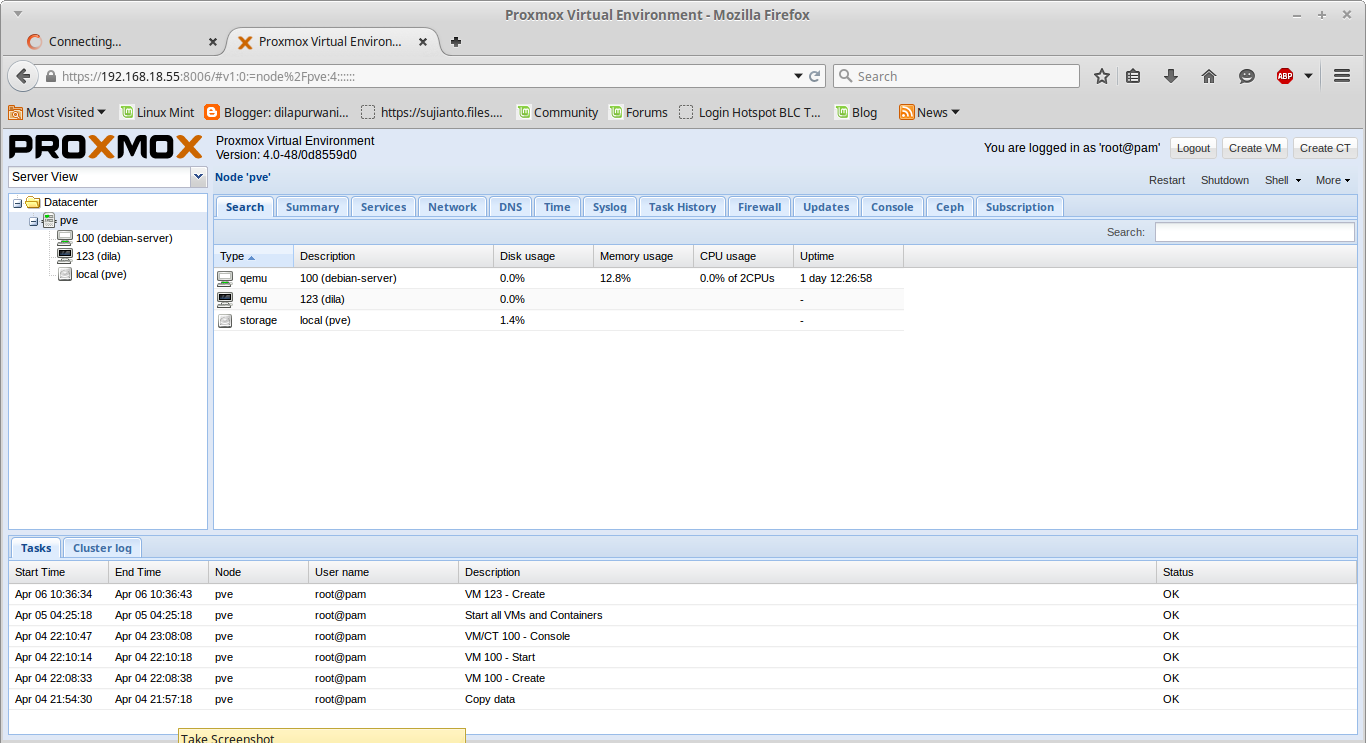The image size is (1366, 743).
Task: Open the Firefox hamburger menu
Action: coord(1342,76)
